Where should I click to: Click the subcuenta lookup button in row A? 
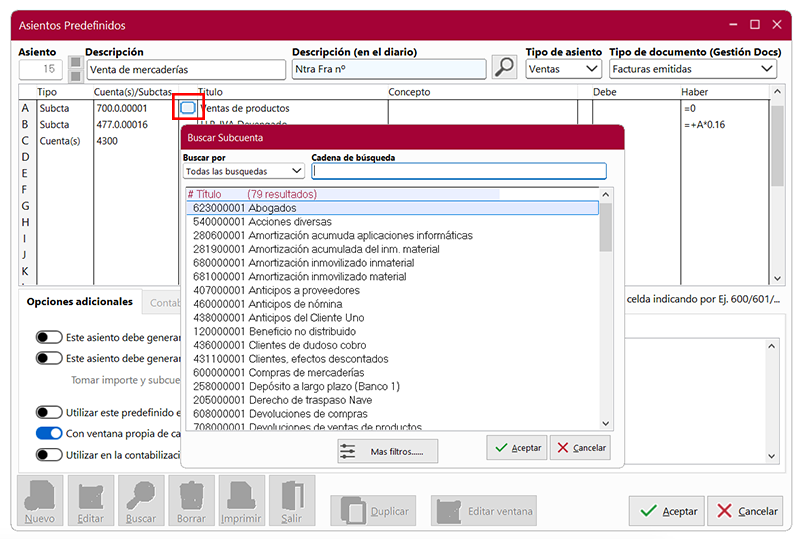tap(188, 107)
